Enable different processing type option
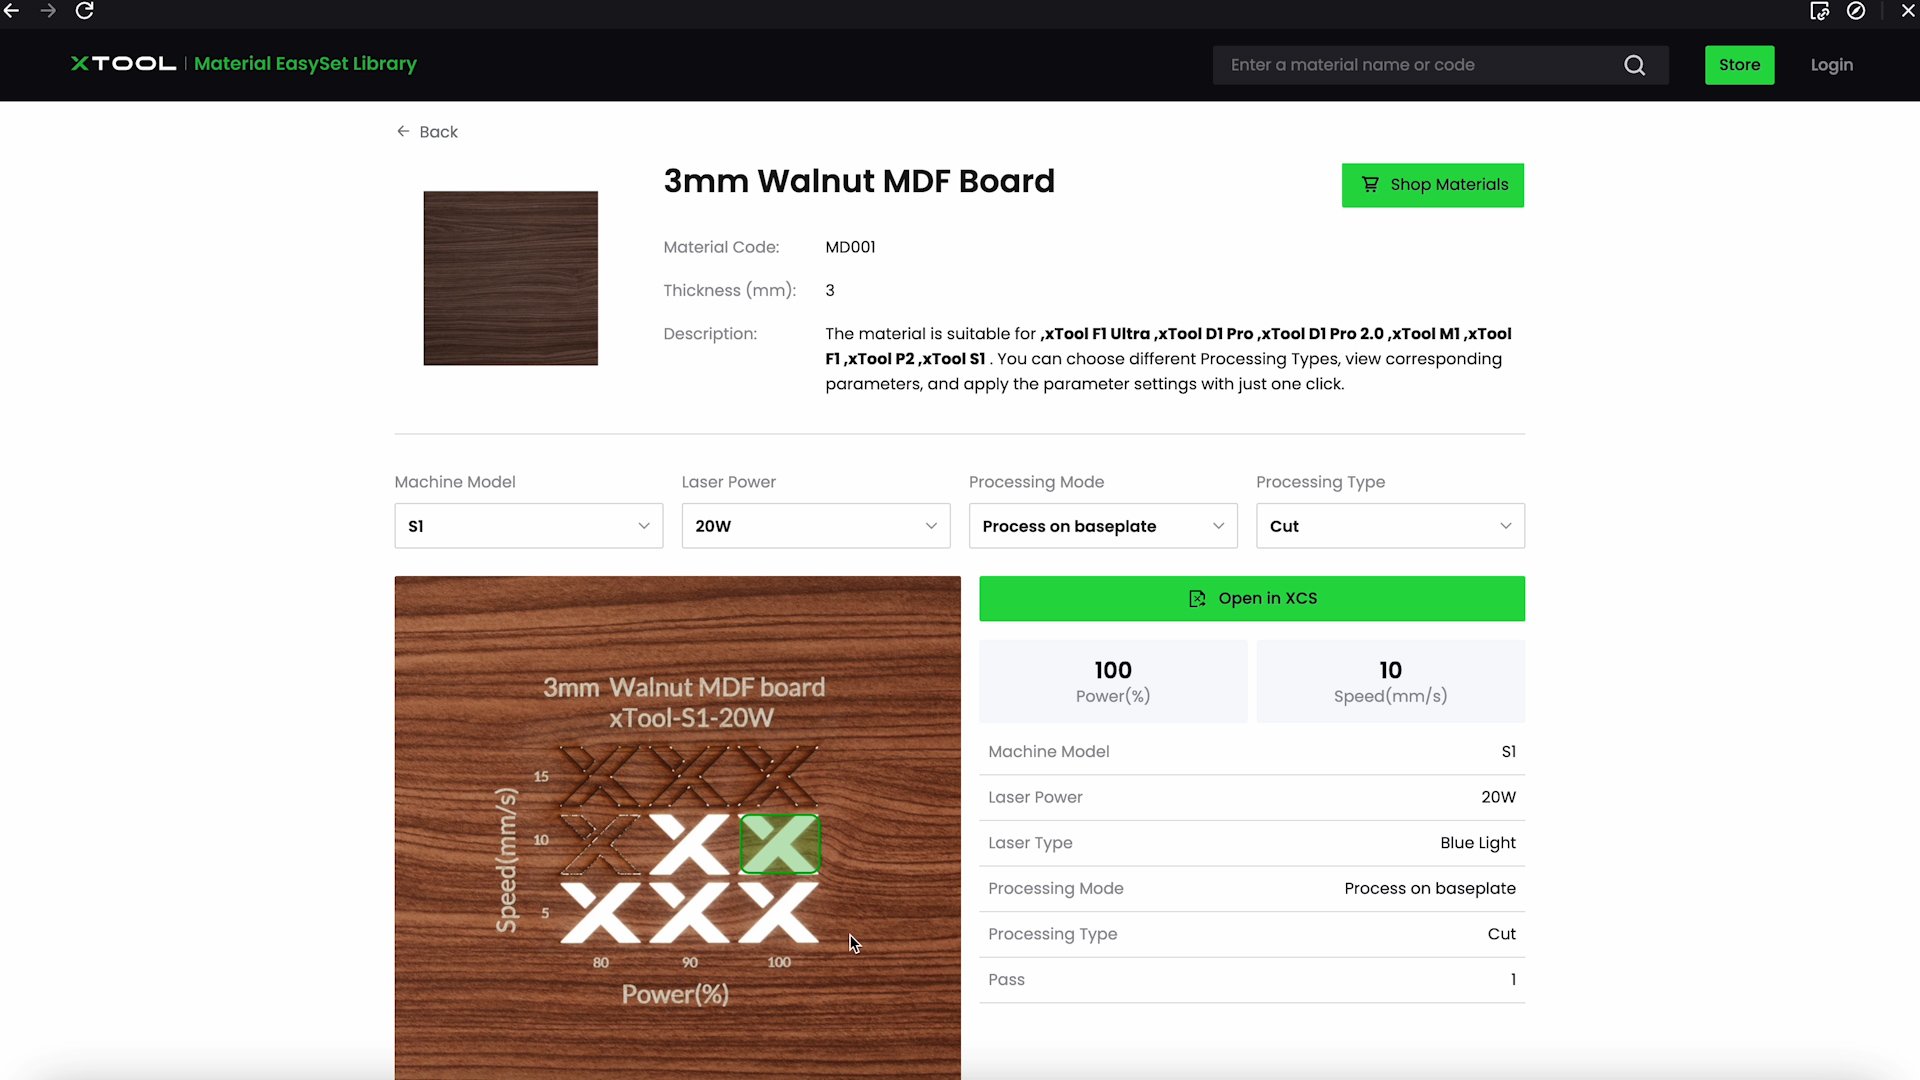 pos(1390,526)
